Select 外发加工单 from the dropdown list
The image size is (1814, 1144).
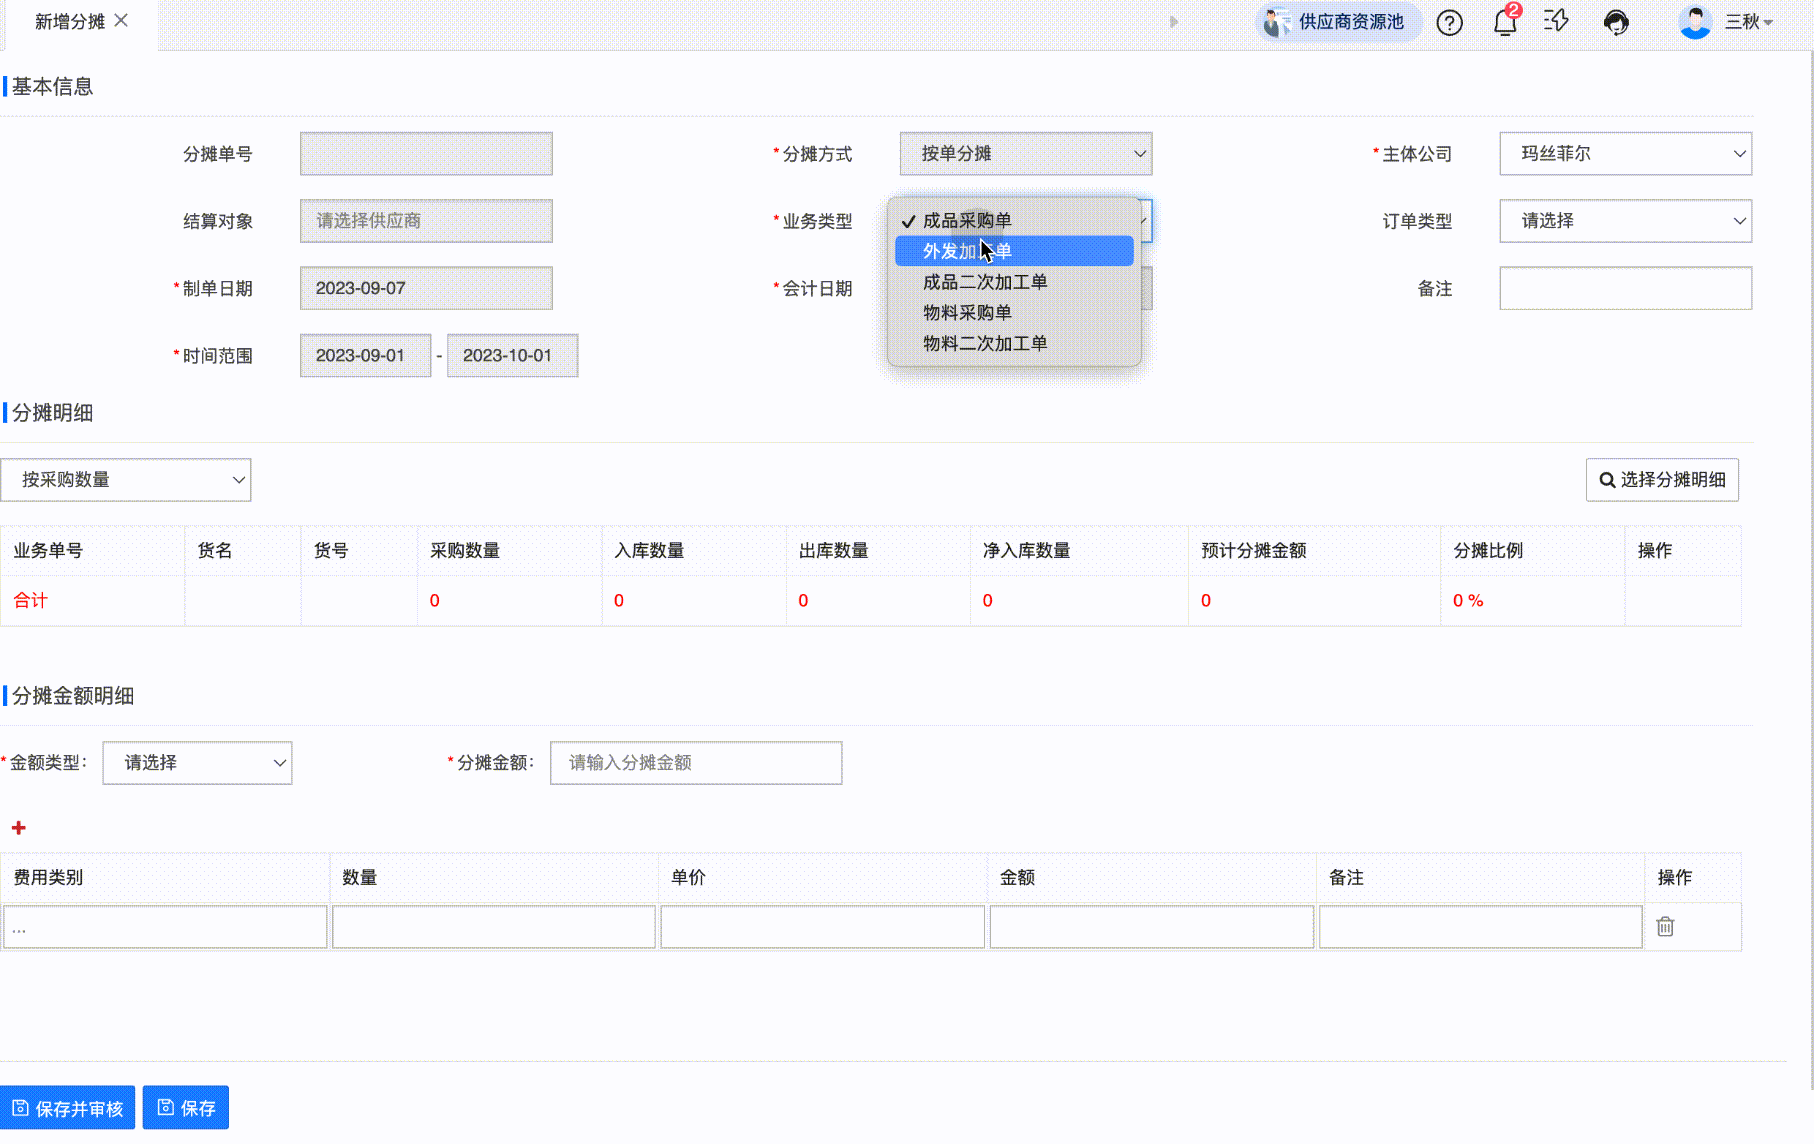[x=1014, y=251]
